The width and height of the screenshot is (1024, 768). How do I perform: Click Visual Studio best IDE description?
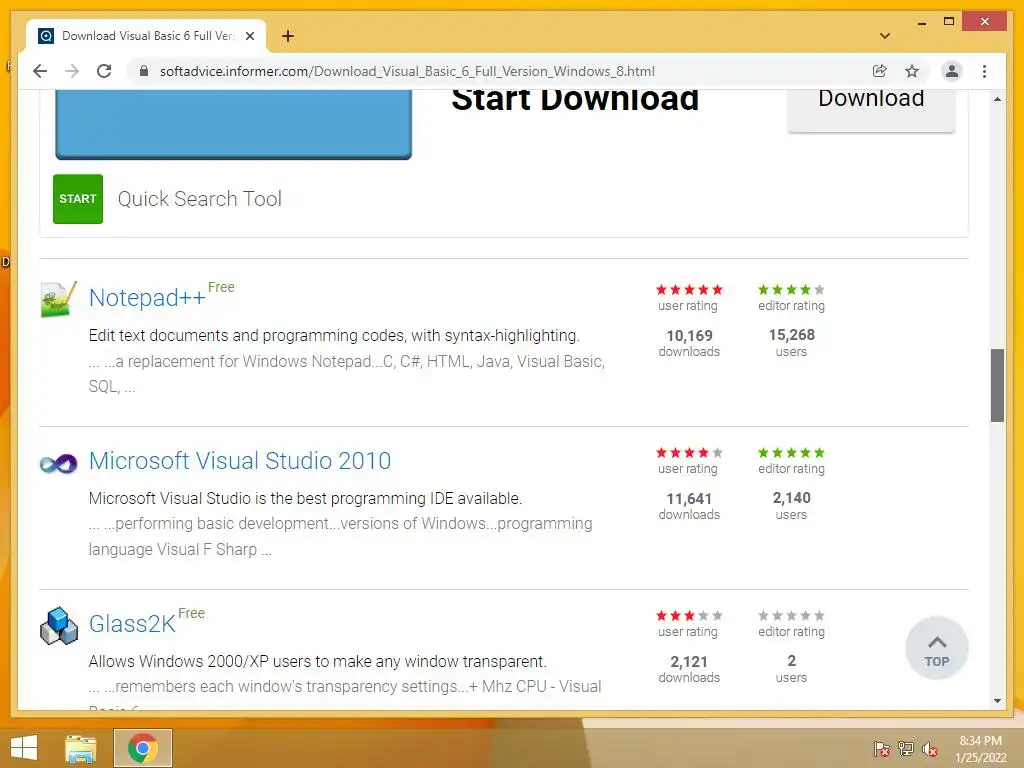(x=305, y=498)
